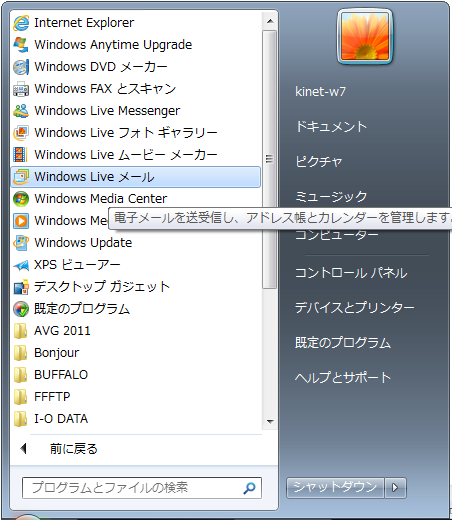Click the シャットダウン button
Viewport: 463px width, 522px height.
(335, 487)
